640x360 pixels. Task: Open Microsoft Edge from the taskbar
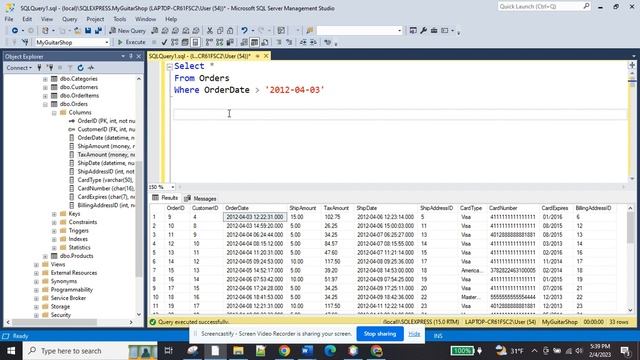click(x=330, y=351)
